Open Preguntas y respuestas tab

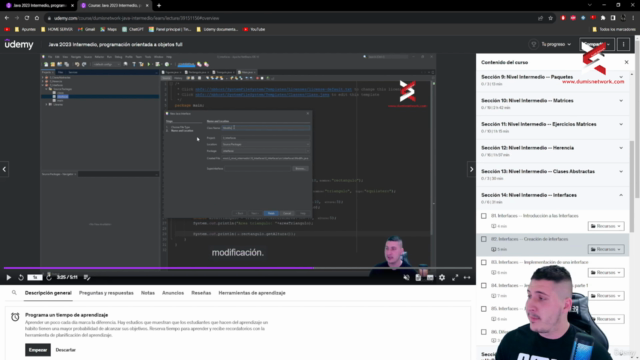click(x=106, y=293)
